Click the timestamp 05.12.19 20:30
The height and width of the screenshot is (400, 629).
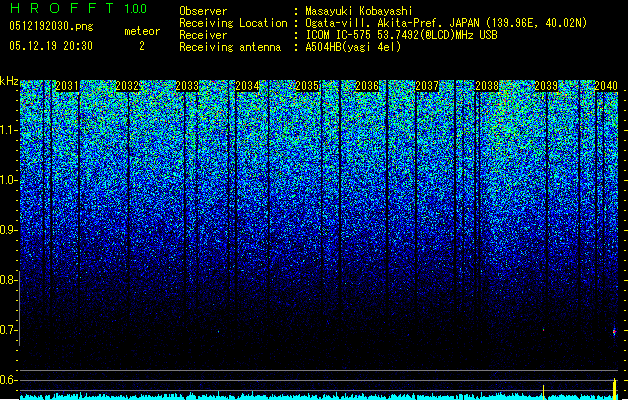tap(51, 46)
